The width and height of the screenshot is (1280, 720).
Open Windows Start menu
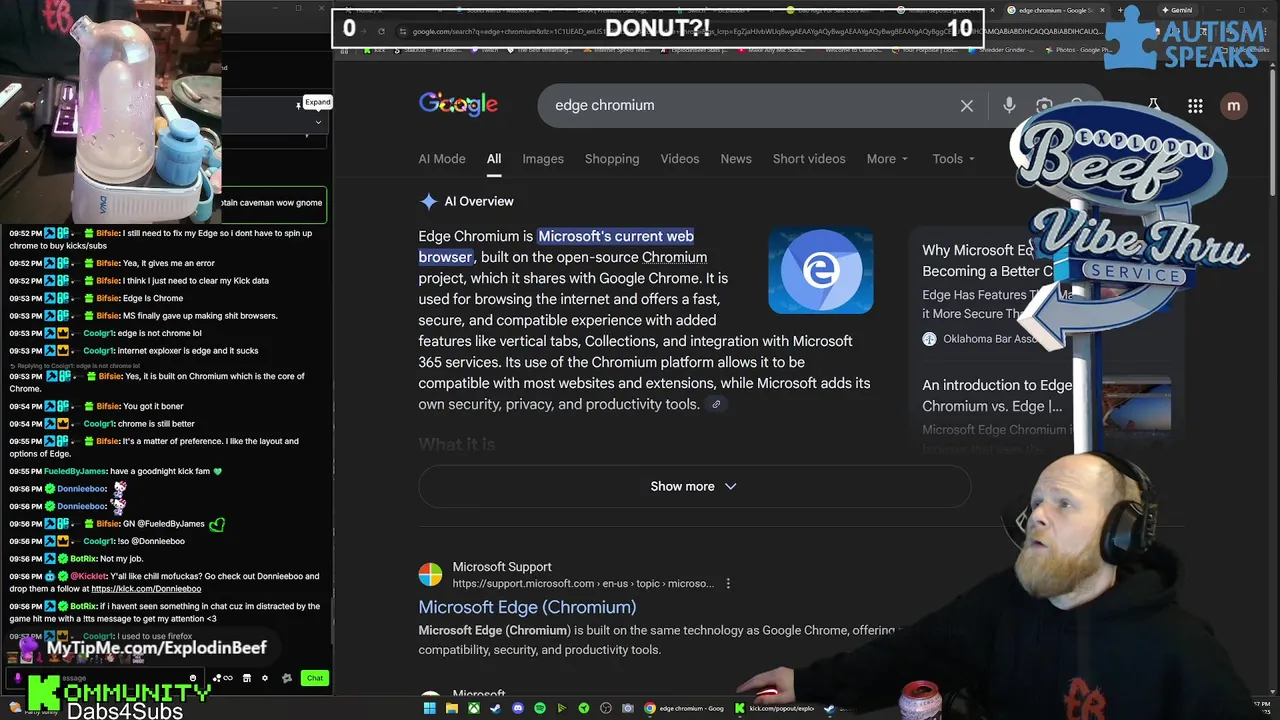pyautogui.click(x=430, y=708)
